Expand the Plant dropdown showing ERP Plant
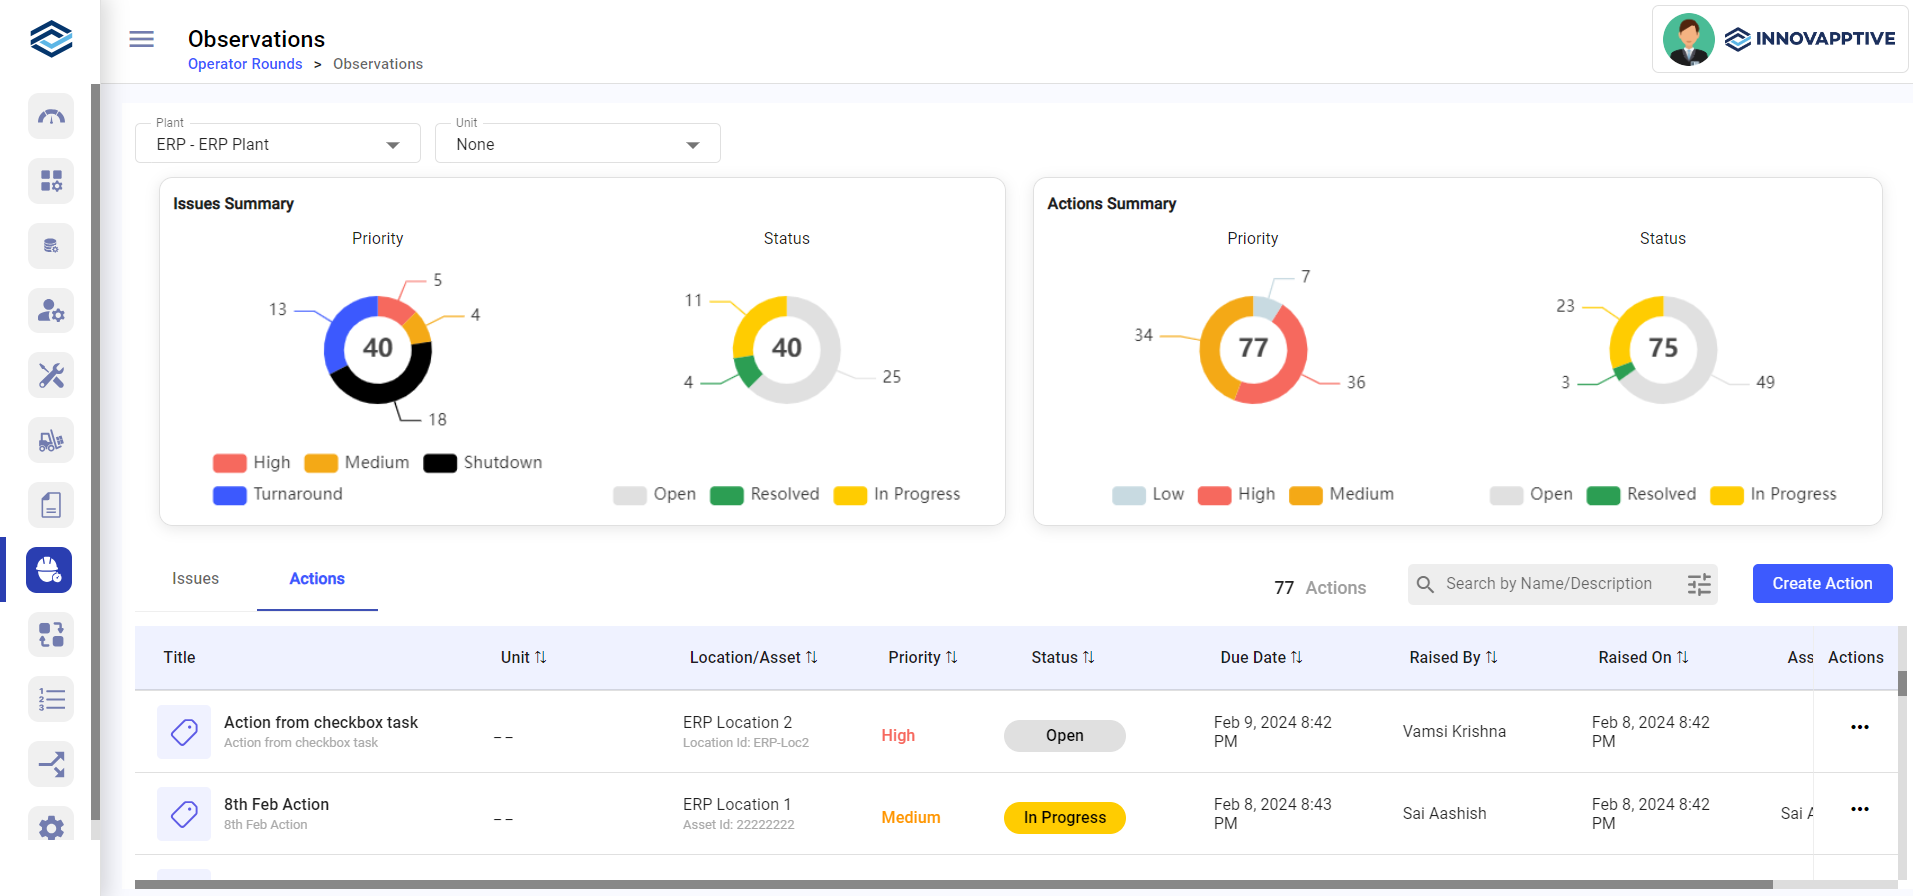This screenshot has height=896, width=1913. 278,144
